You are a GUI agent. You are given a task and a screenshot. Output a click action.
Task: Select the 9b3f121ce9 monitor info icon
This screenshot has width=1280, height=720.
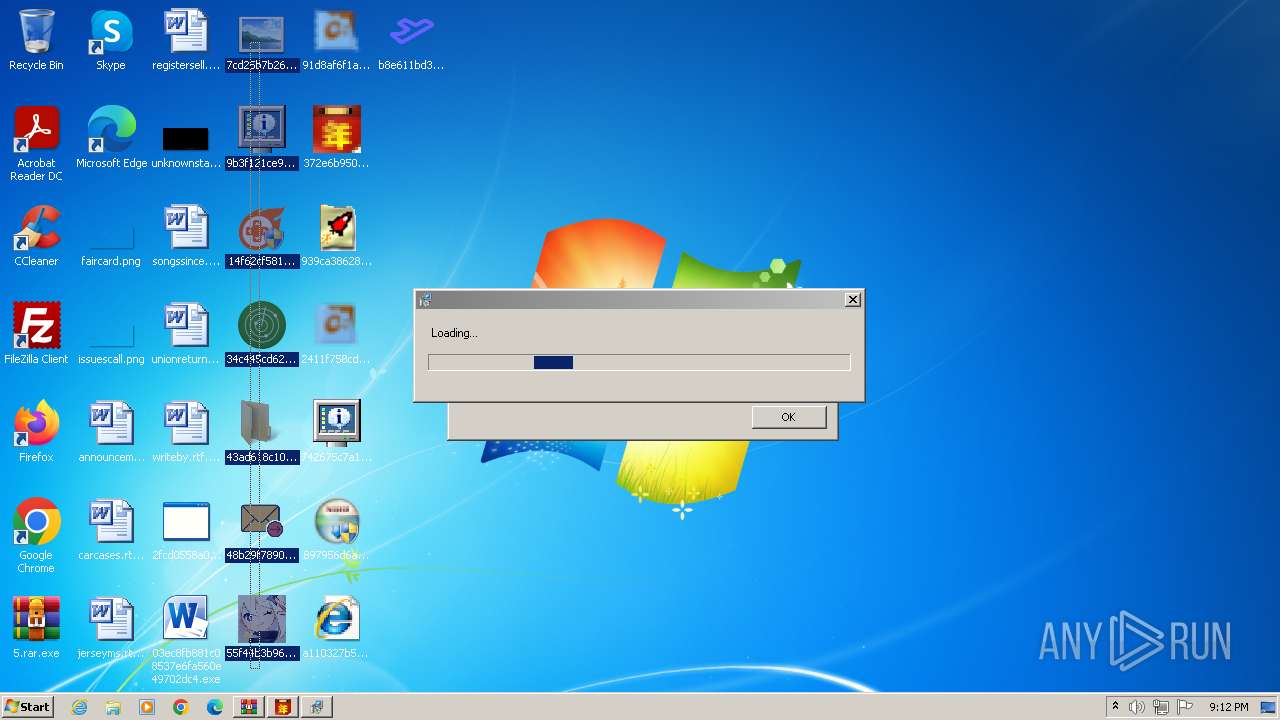click(x=261, y=138)
